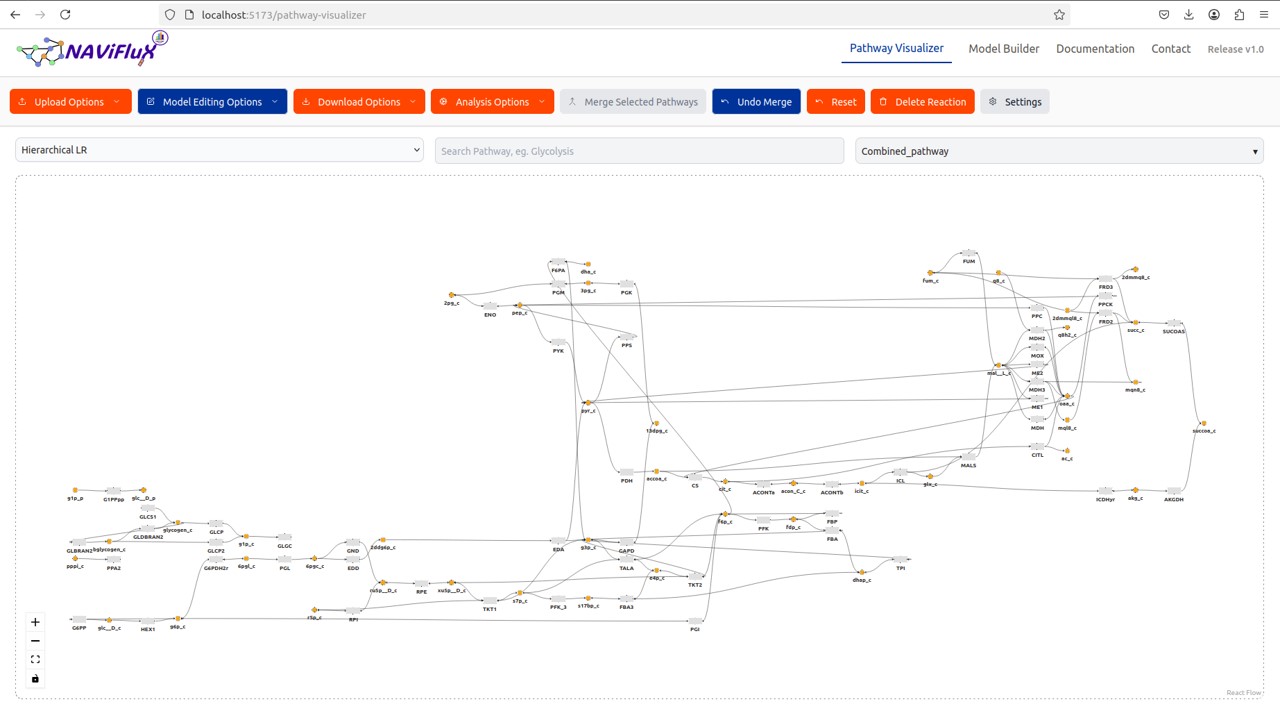Expand the Download Options dropdown

pos(359,102)
